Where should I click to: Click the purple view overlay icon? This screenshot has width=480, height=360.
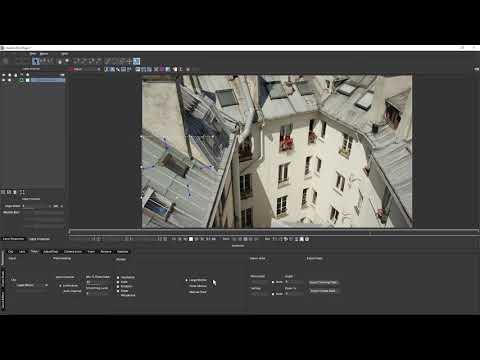click(x=162, y=69)
